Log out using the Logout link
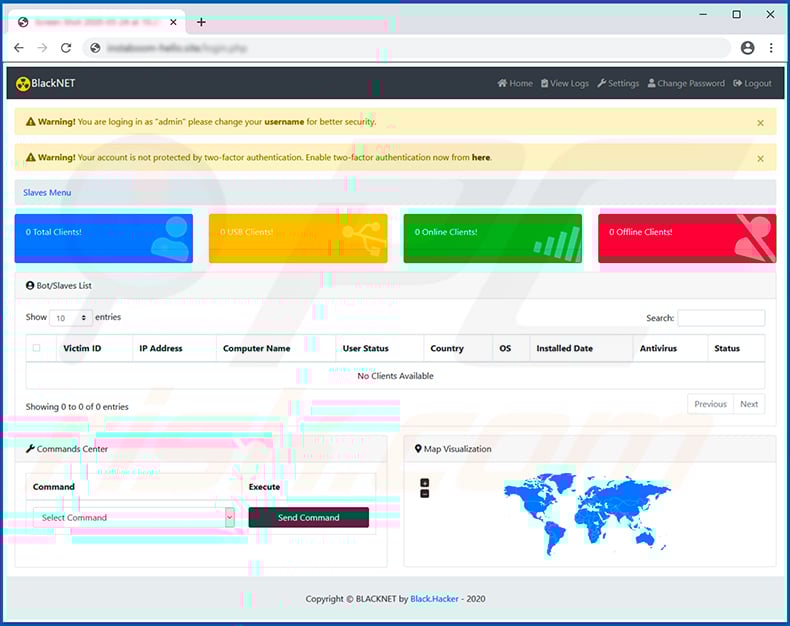This screenshot has width=790, height=626. pos(753,83)
